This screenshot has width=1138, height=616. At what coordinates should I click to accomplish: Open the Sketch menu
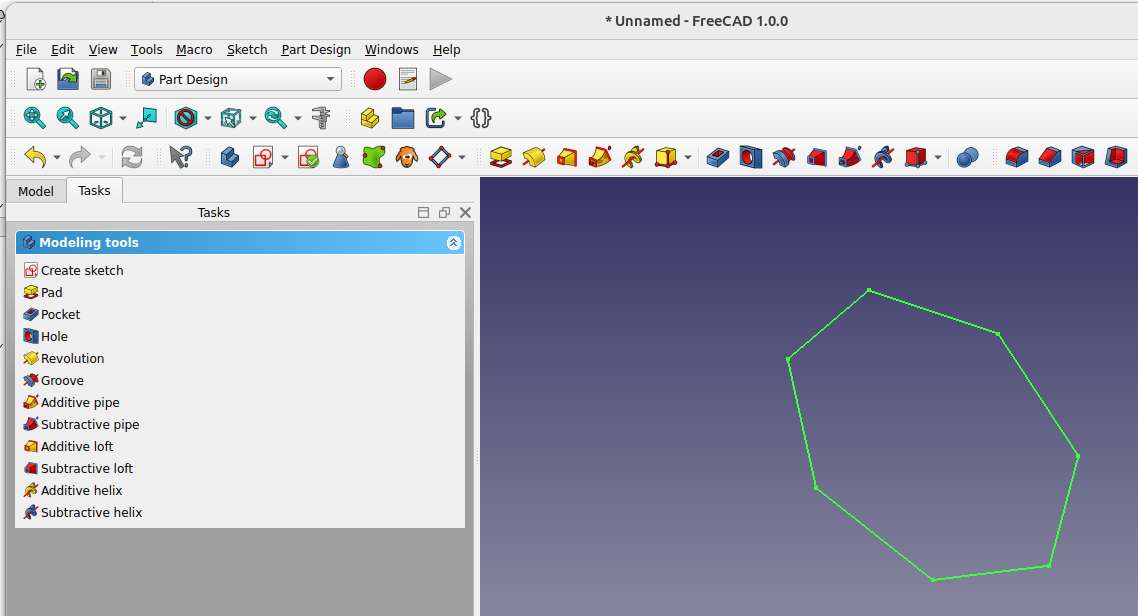pos(247,49)
